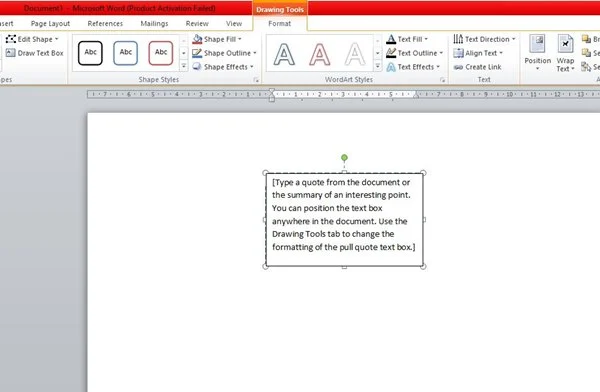Expand the Shape Styles gallery More button

point(184,66)
